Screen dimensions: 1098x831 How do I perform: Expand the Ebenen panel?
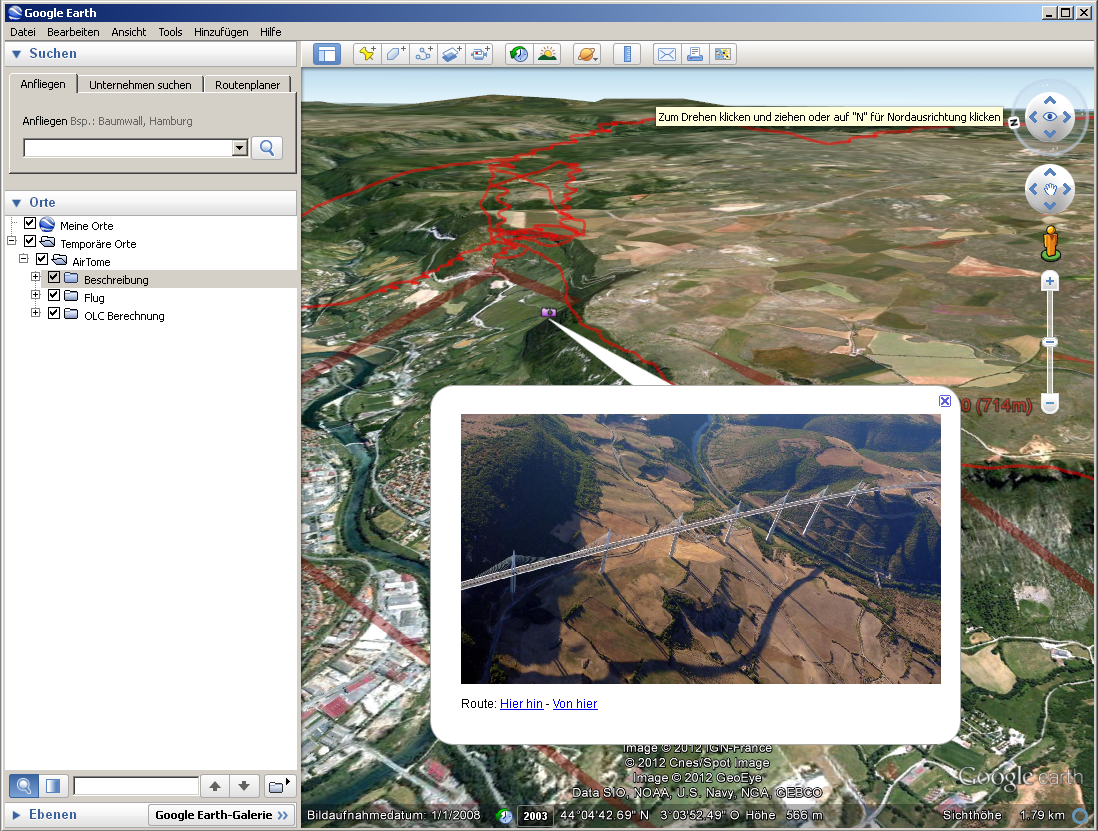[17, 815]
